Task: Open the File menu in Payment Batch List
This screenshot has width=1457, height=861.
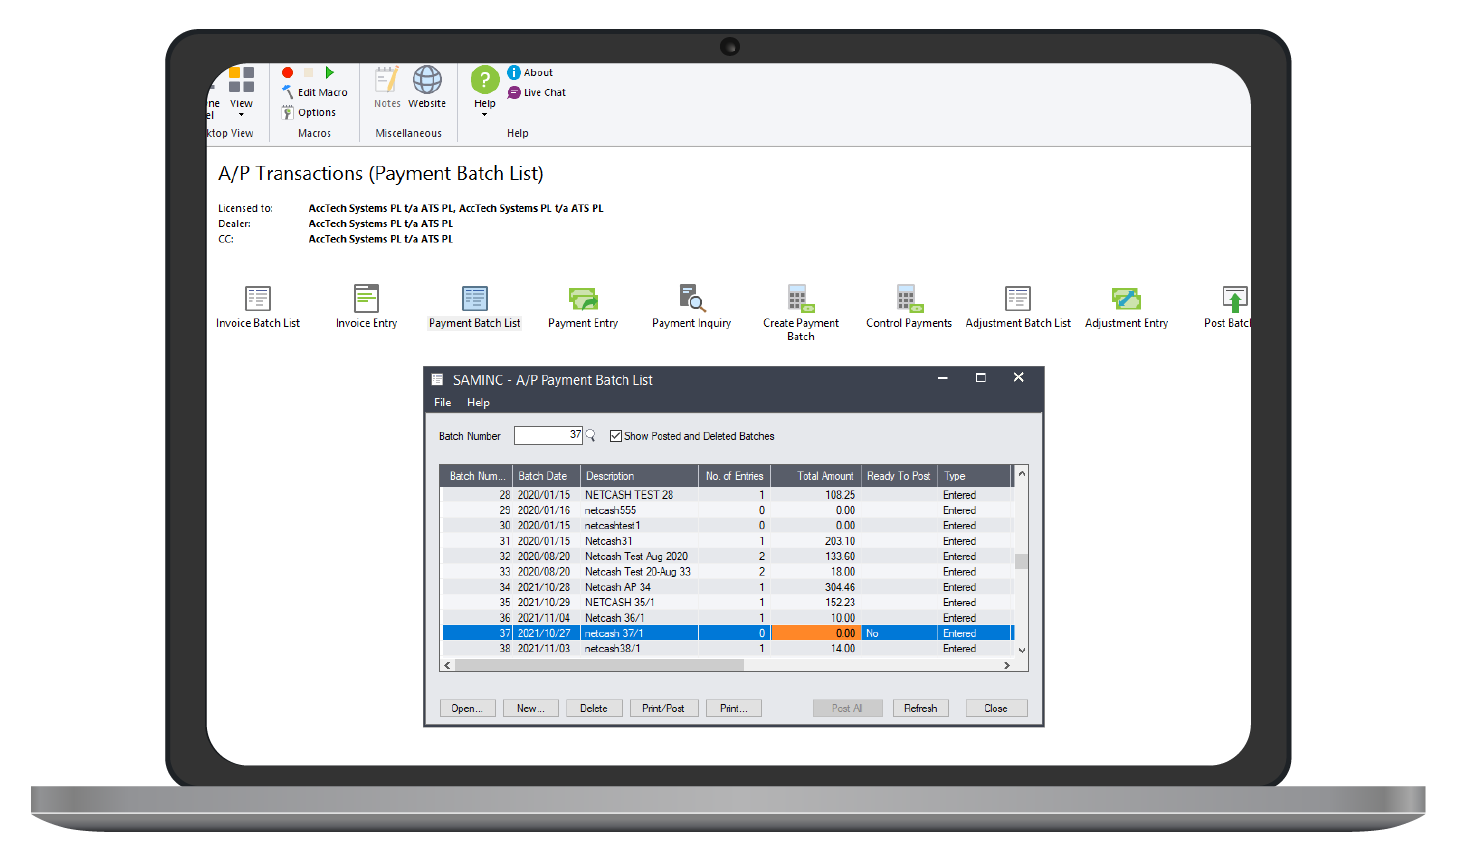Action: (x=443, y=402)
